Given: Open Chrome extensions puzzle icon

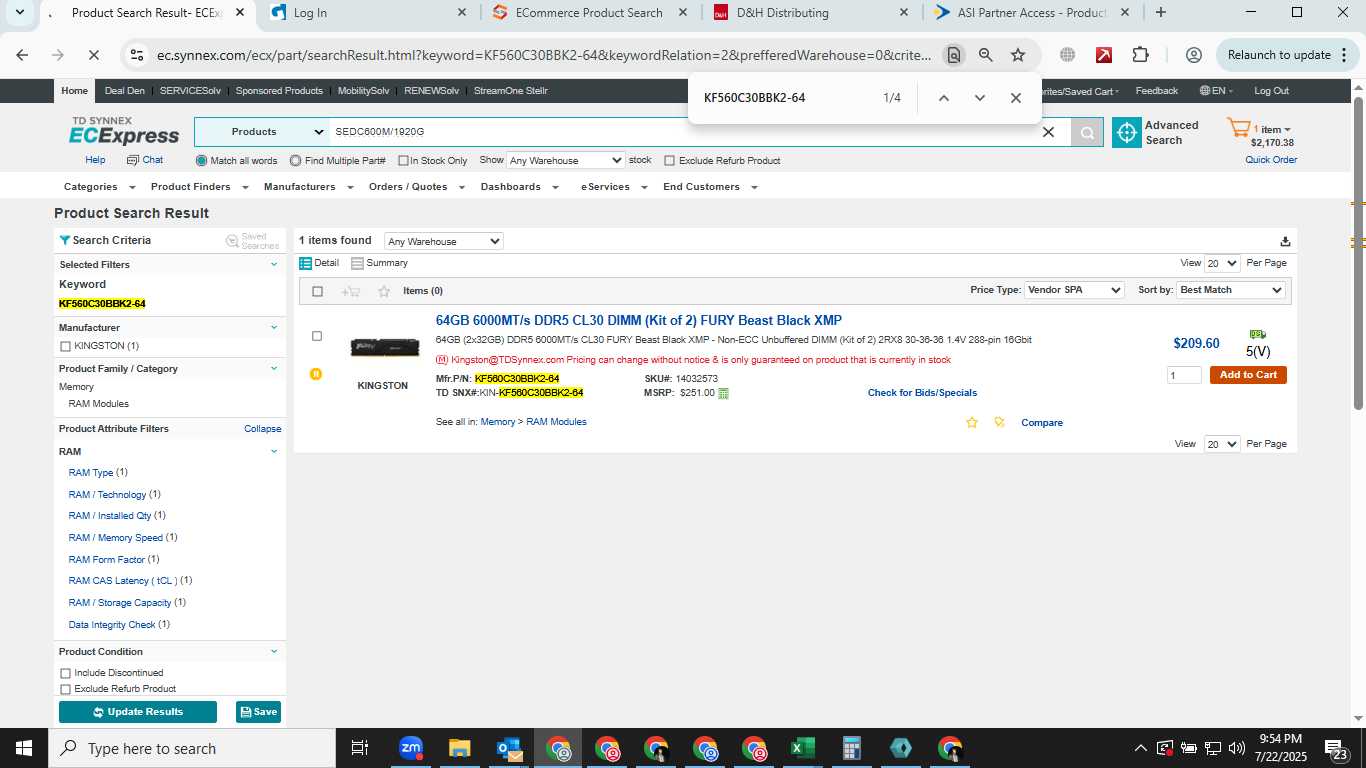Looking at the screenshot, I should 1141,55.
